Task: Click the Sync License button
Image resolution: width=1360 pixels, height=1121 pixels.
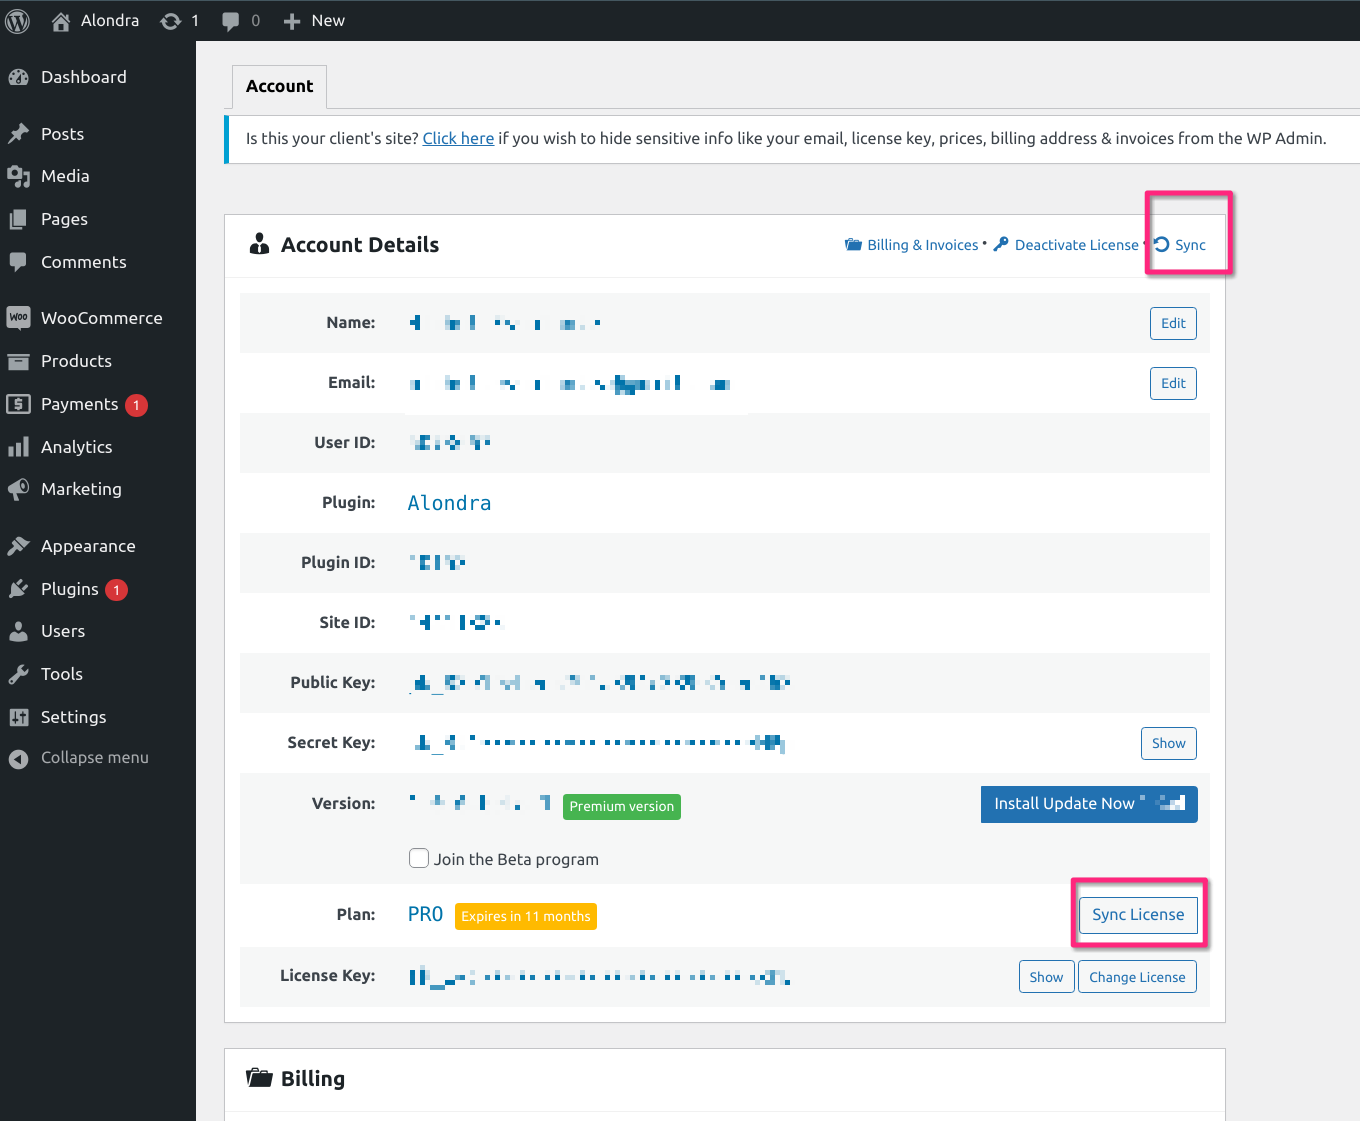Action: click(x=1138, y=914)
